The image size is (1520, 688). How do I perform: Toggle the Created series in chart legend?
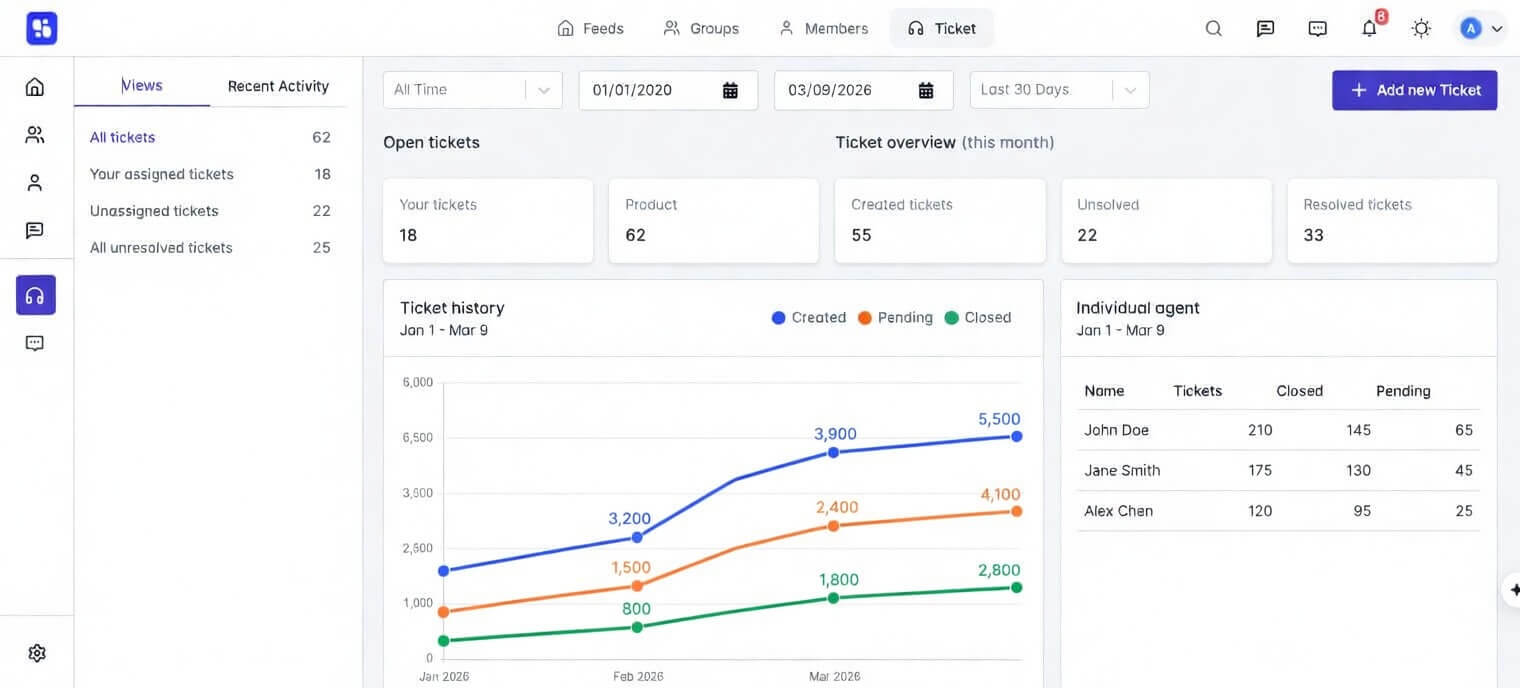(809, 318)
